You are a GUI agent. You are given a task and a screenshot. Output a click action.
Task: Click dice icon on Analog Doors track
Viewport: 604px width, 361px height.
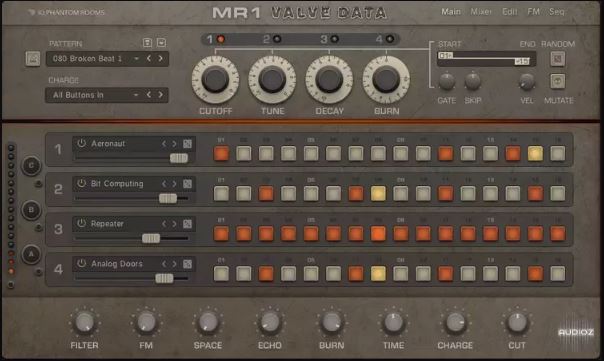tap(187, 264)
